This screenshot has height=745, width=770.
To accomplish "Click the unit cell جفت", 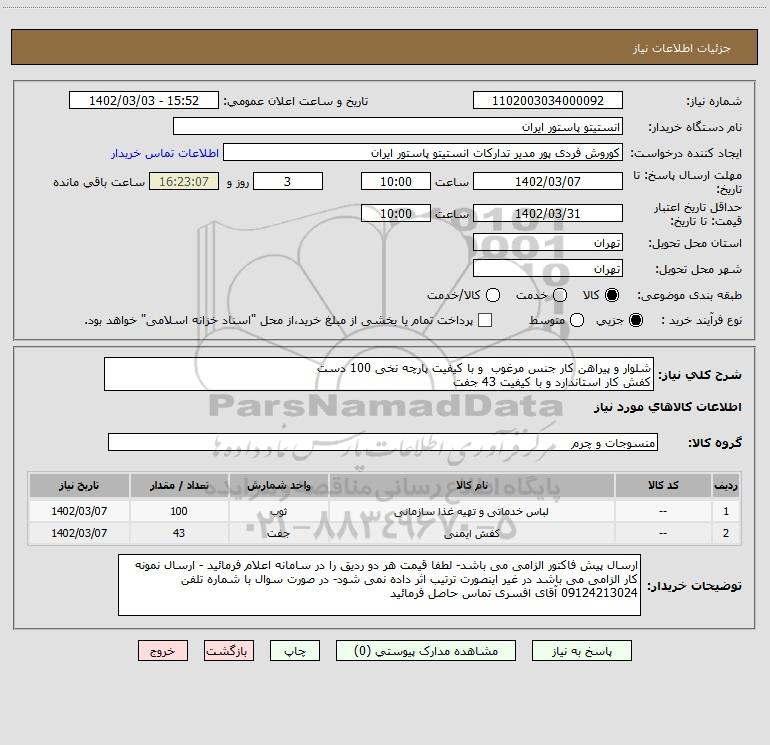I will (x=278, y=533).
